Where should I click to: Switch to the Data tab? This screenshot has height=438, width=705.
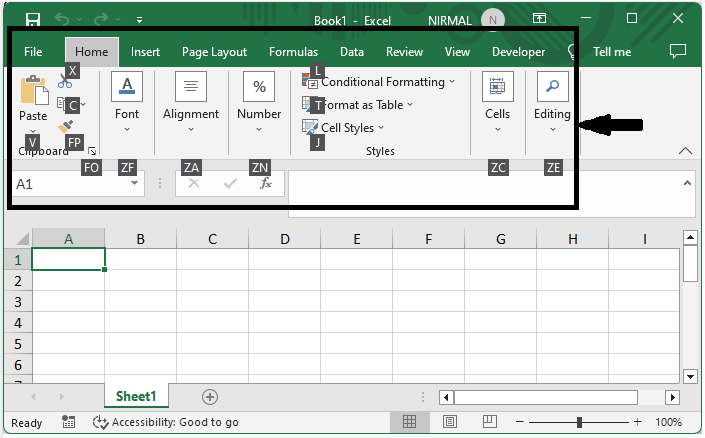tap(352, 52)
